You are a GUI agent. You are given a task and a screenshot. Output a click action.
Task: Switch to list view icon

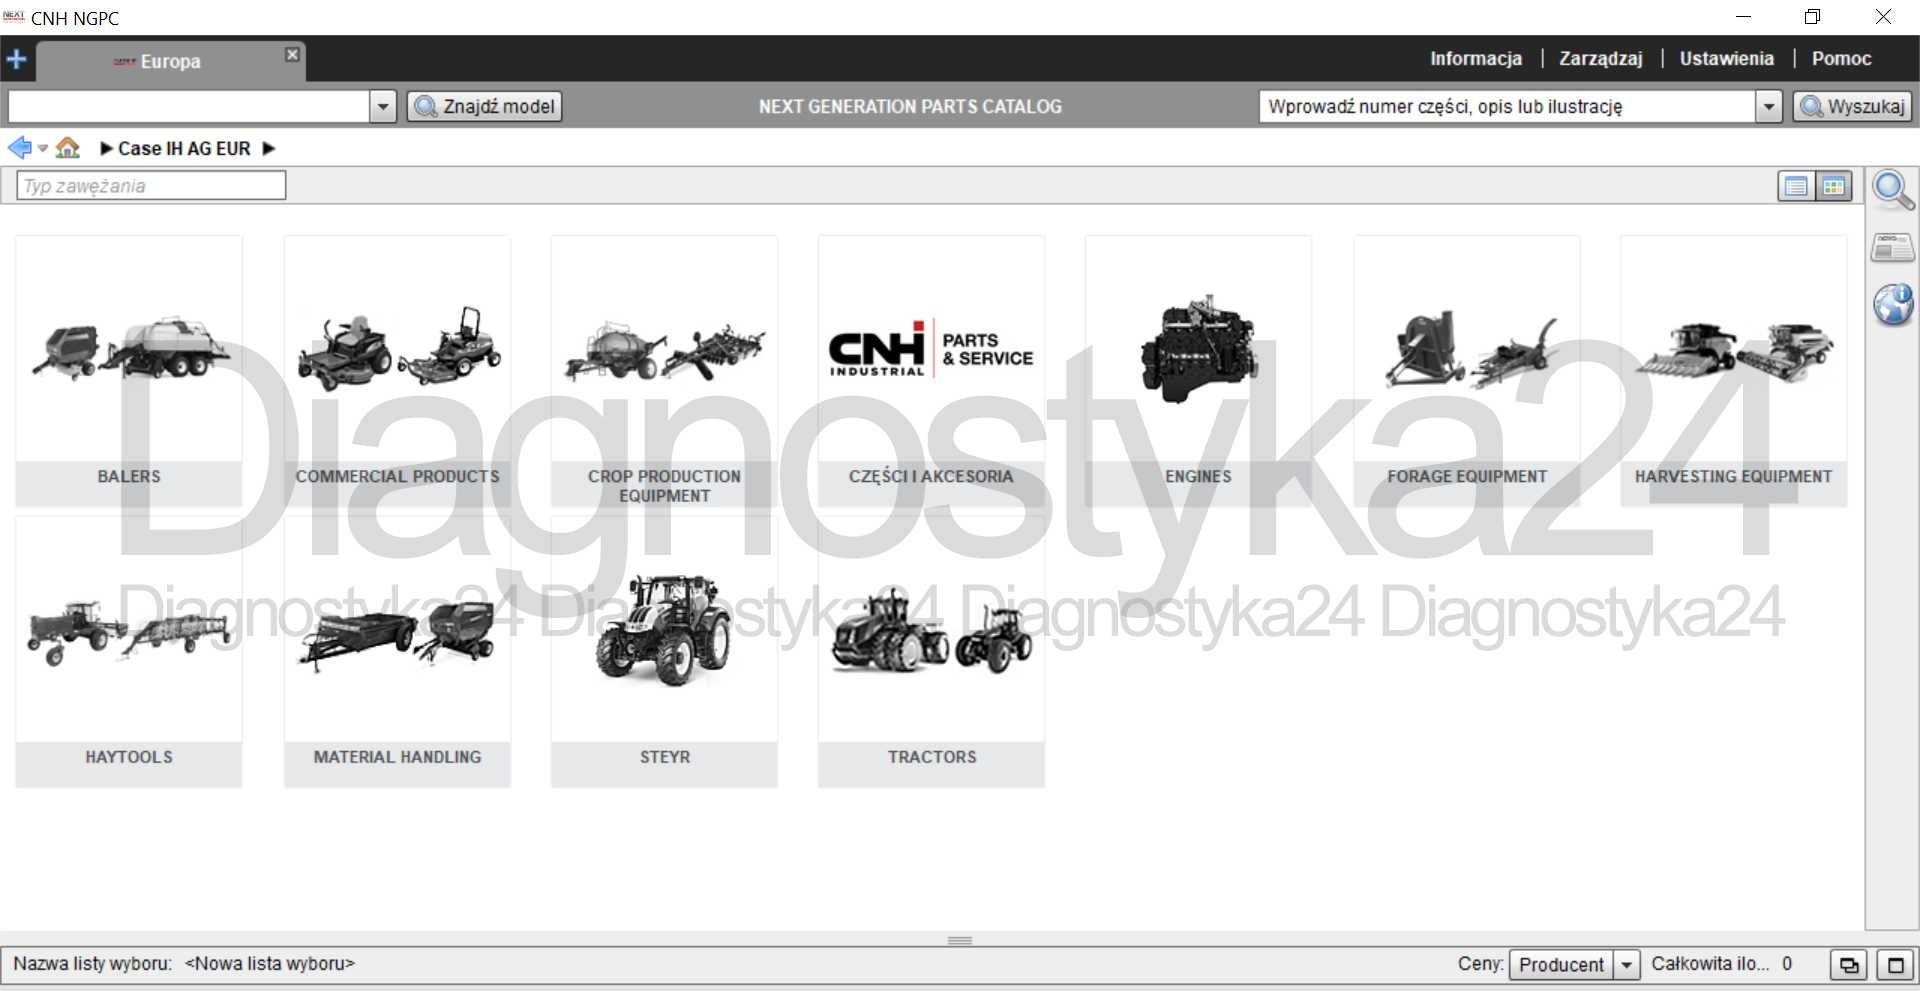click(x=1796, y=186)
